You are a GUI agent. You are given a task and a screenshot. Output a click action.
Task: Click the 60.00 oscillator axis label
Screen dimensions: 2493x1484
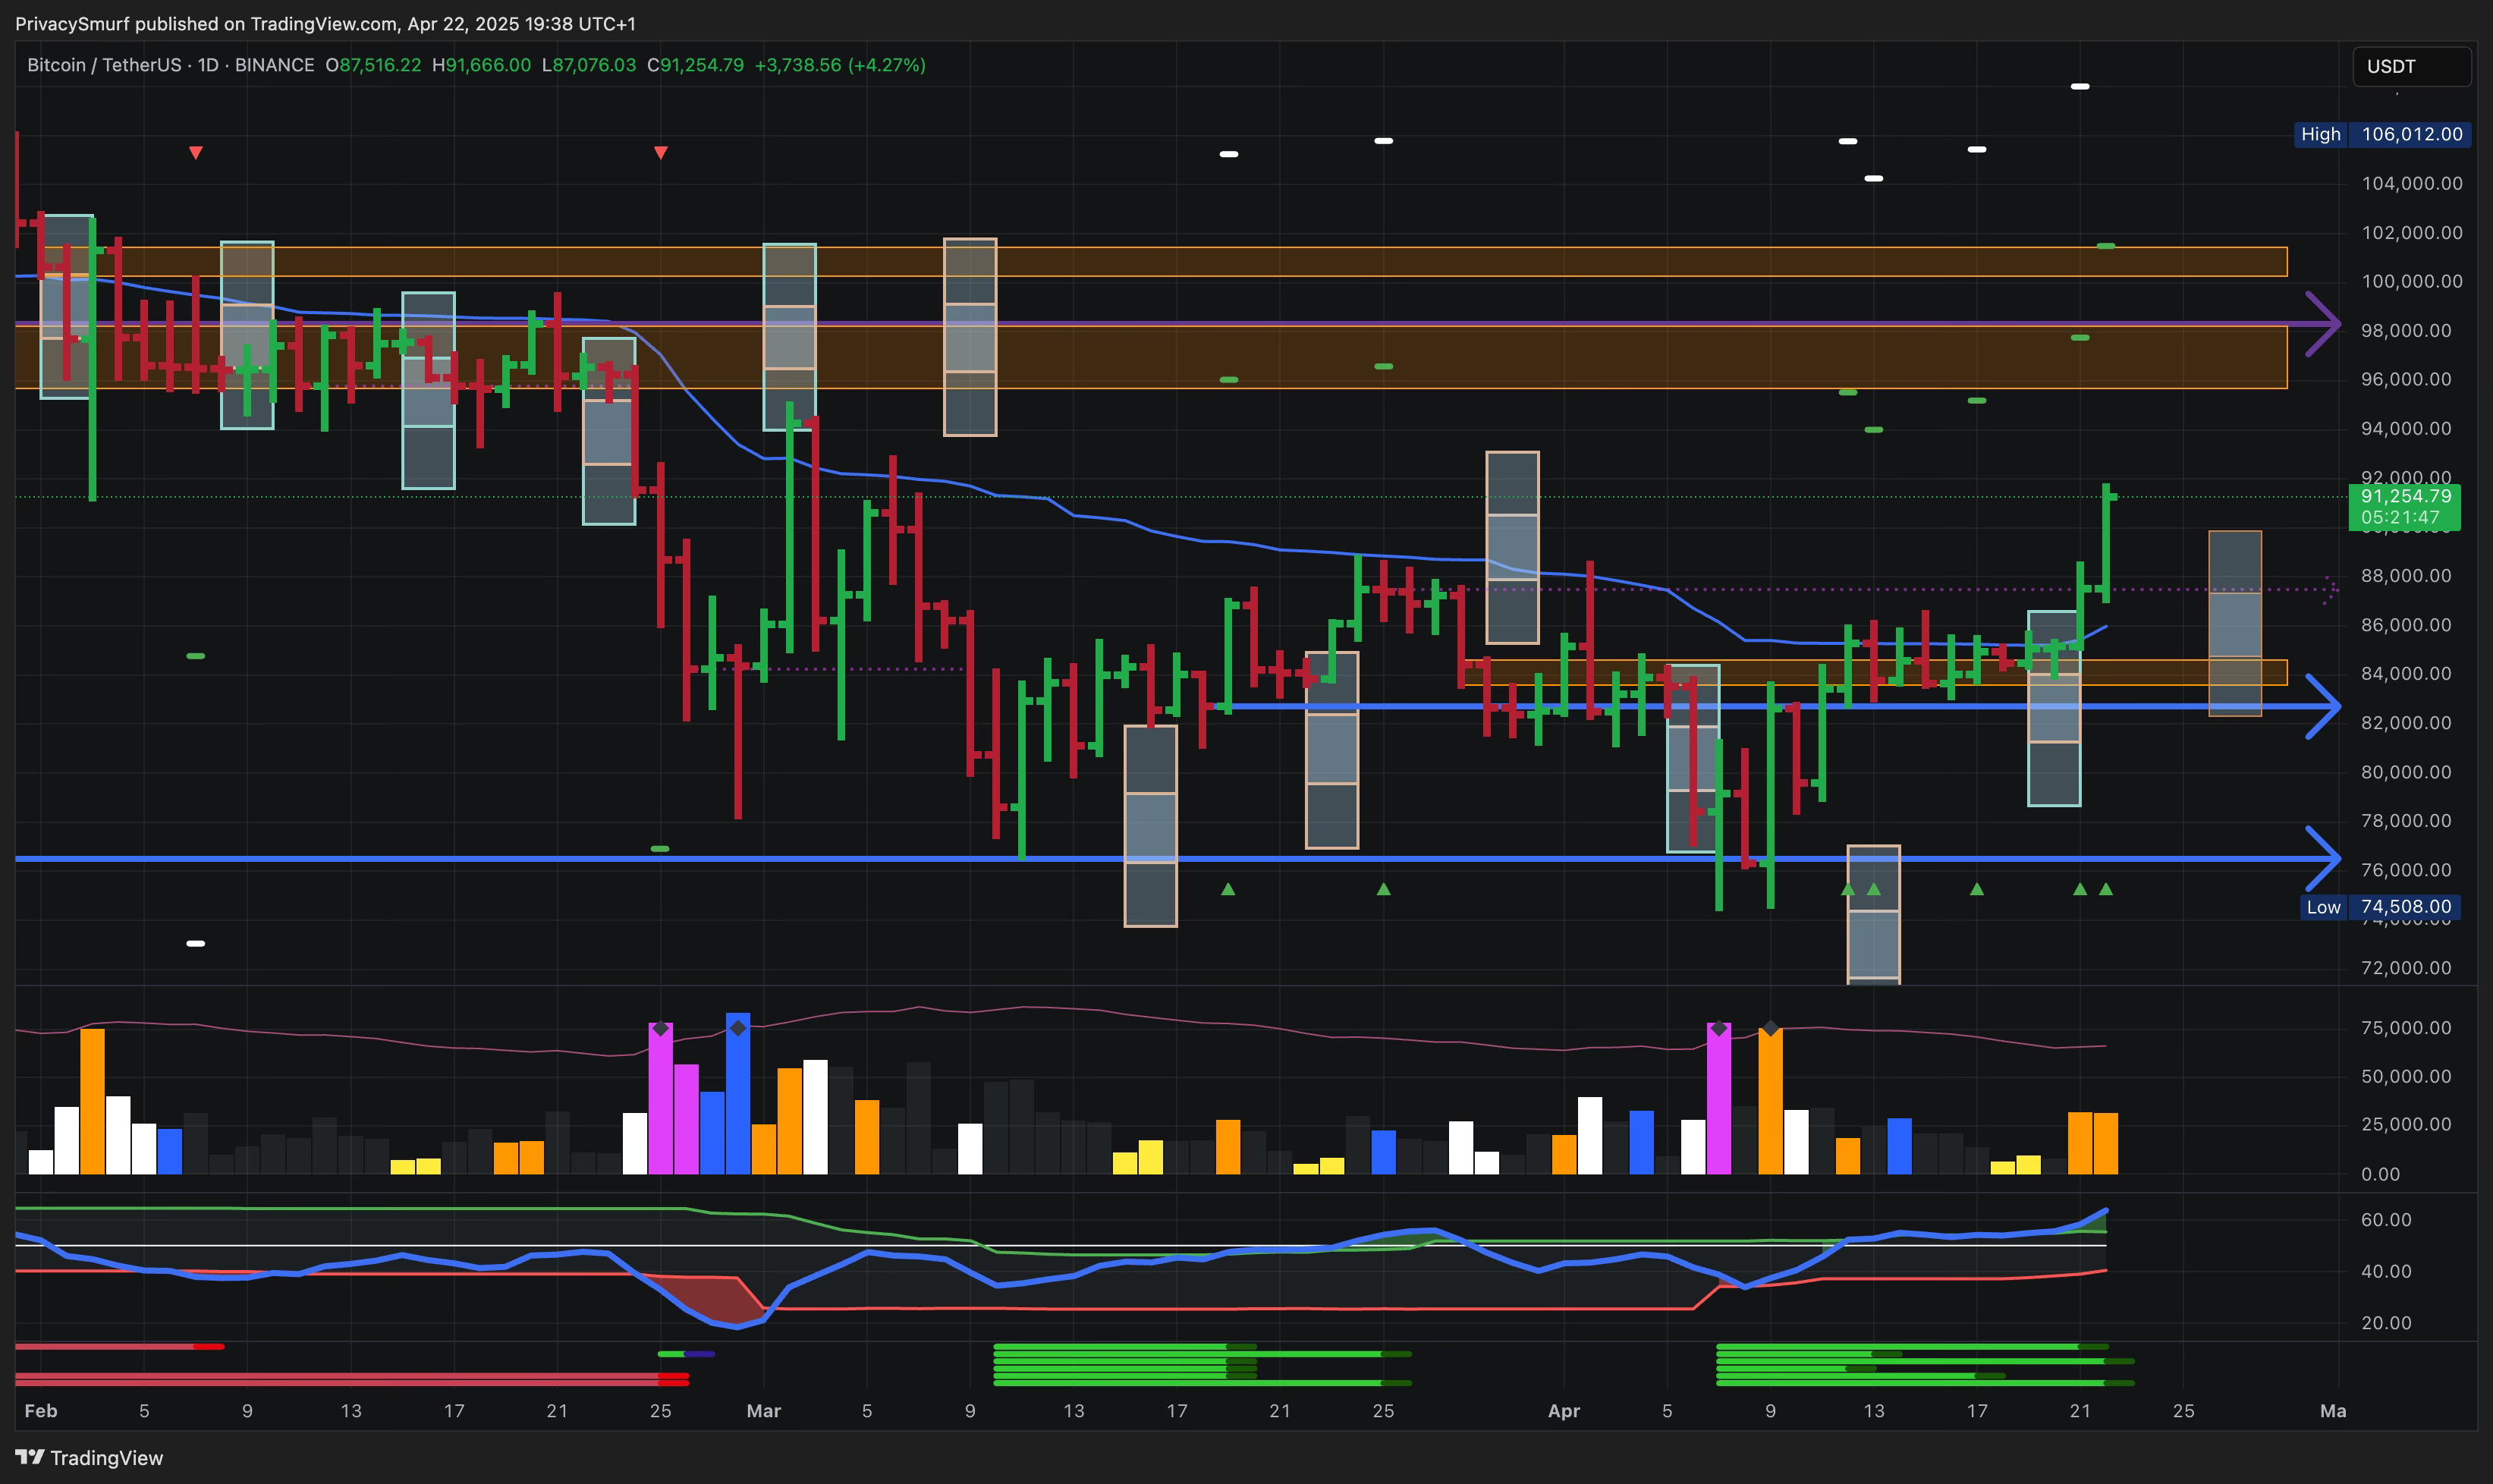(x=2386, y=1219)
